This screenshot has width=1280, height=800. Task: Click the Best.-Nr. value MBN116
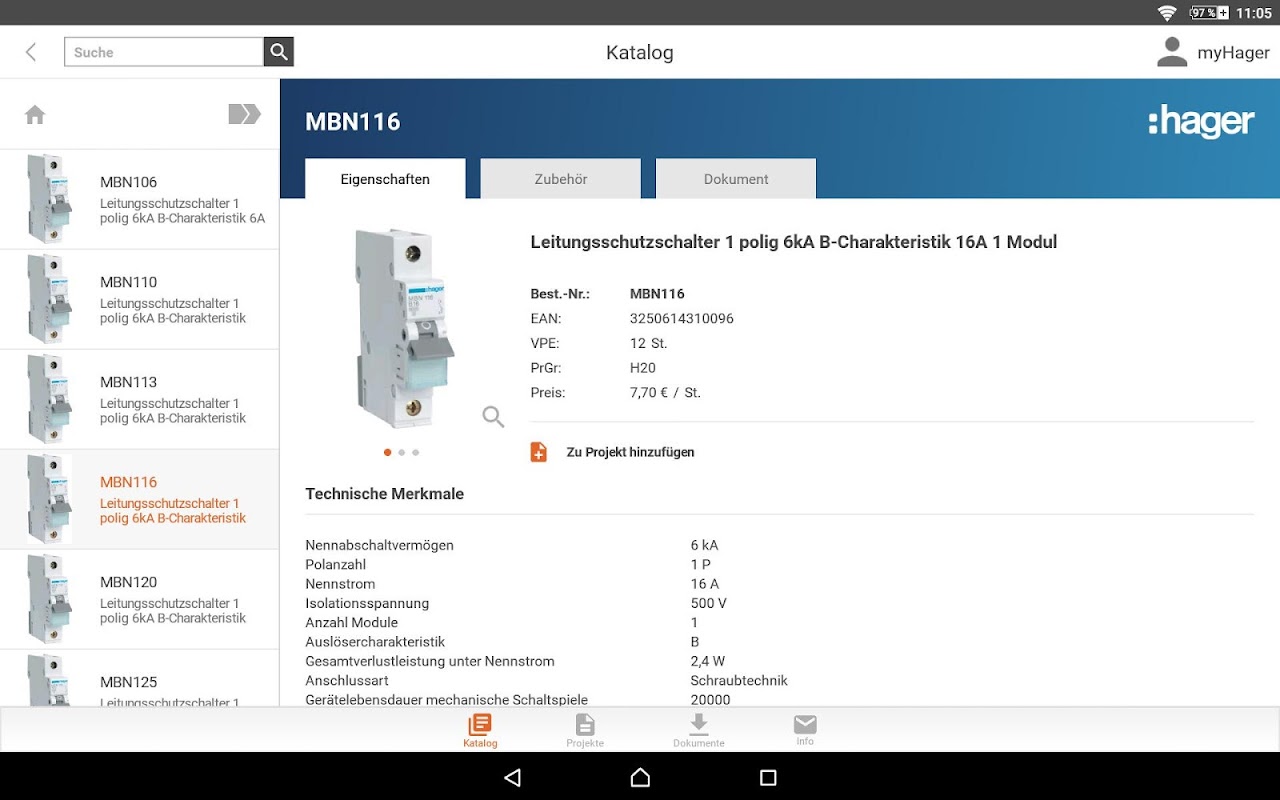click(657, 294)
